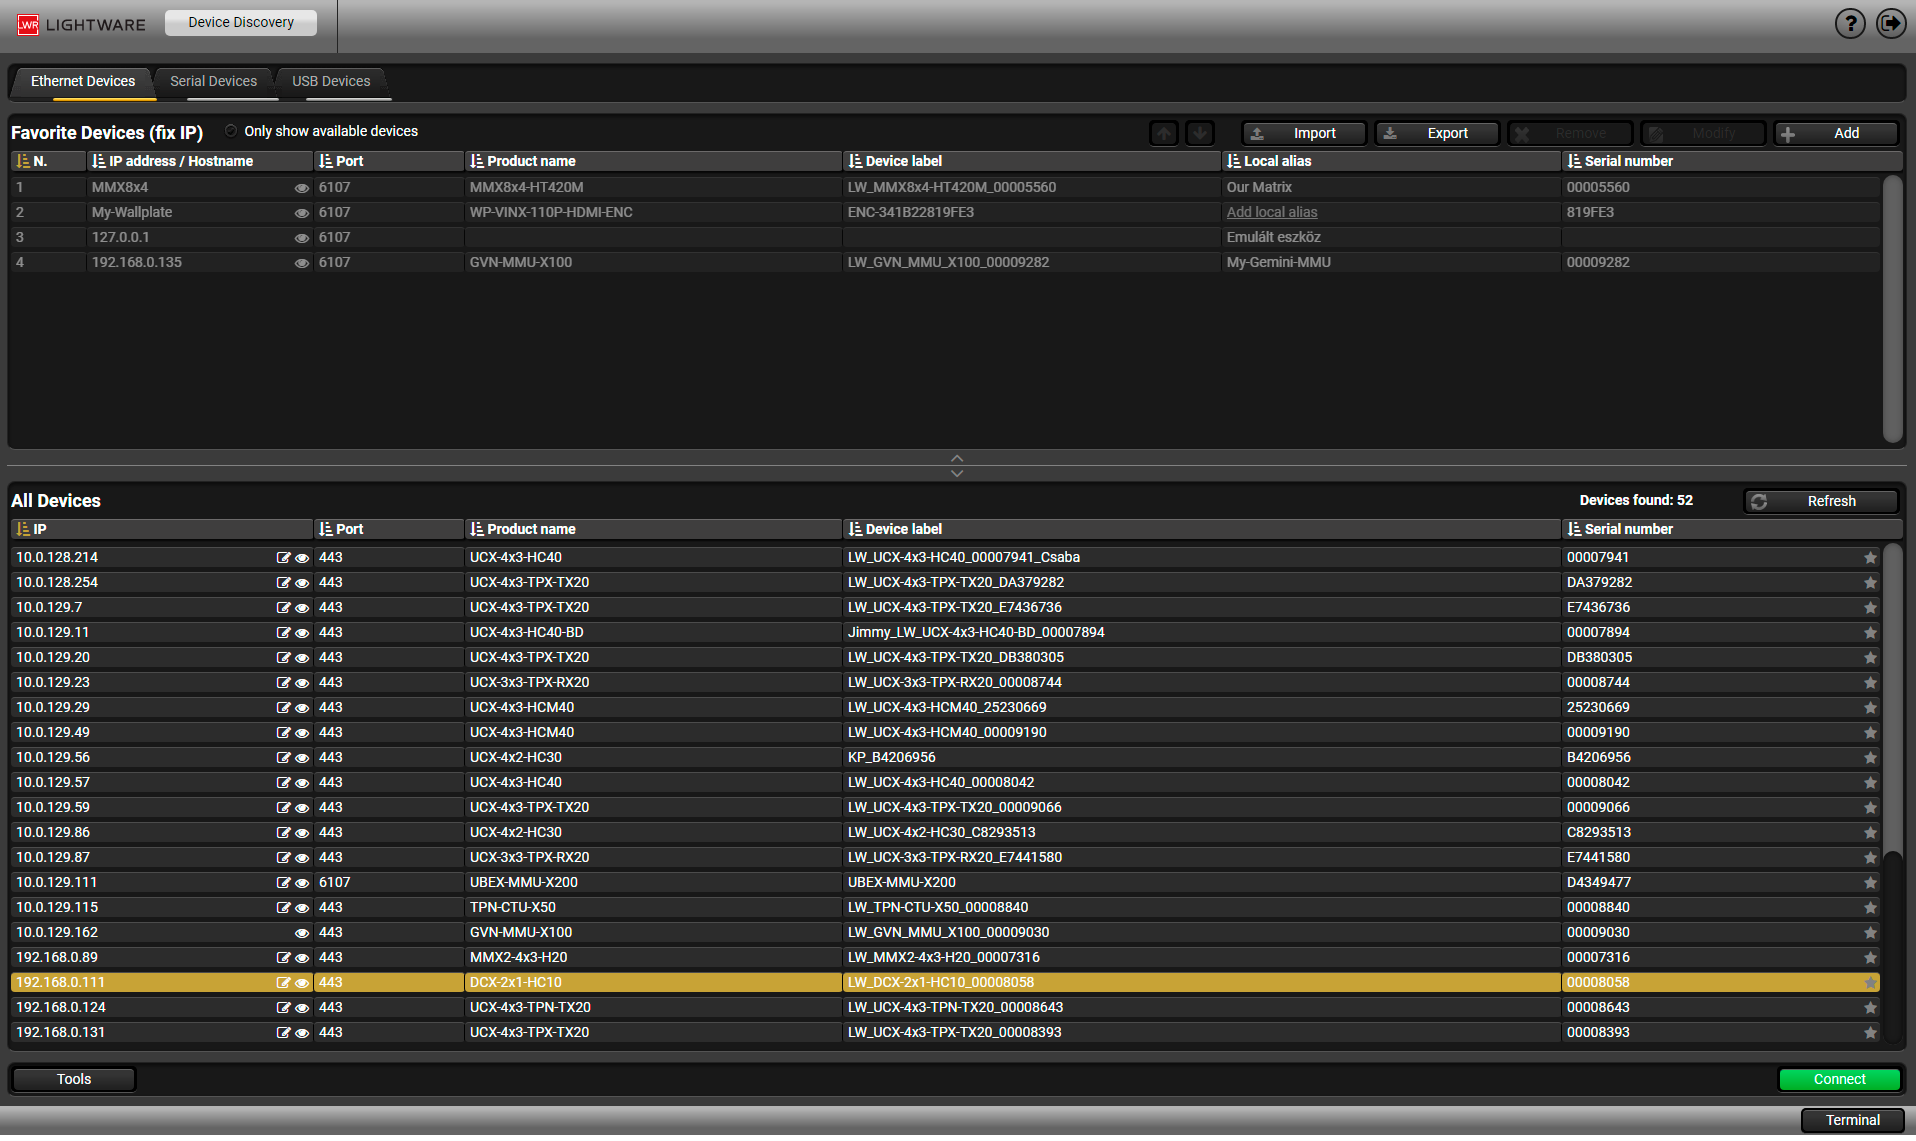1916x1141 pixels.
Task: Star the device with serial 00008643
Action: pyautogui.click(x=1870, y=1008)
